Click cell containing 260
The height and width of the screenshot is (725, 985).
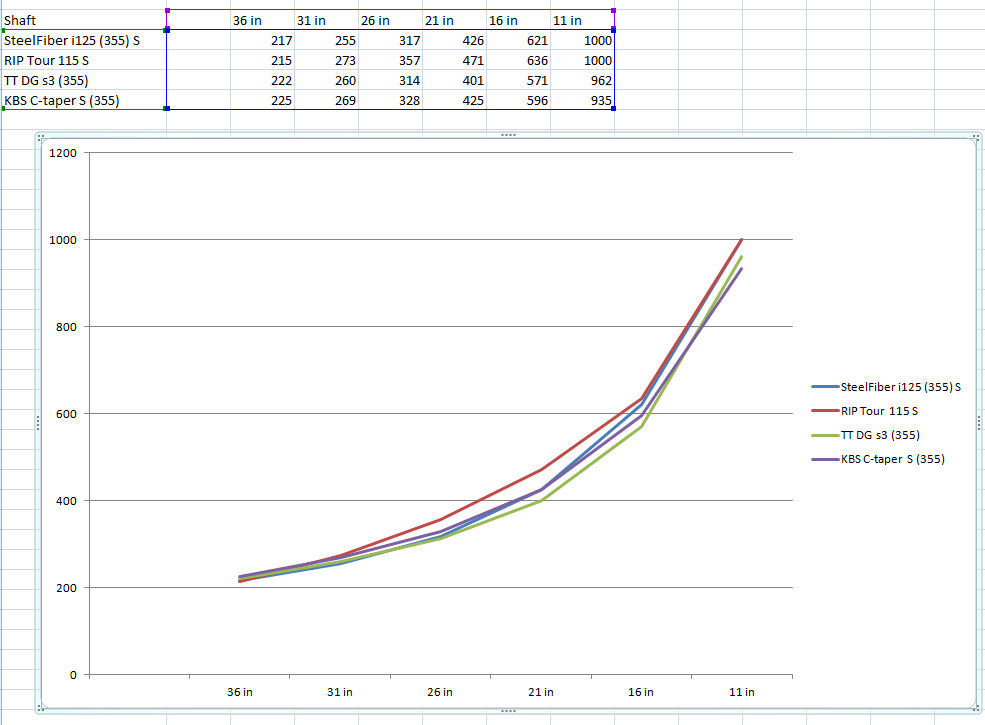tap(327, 80)
